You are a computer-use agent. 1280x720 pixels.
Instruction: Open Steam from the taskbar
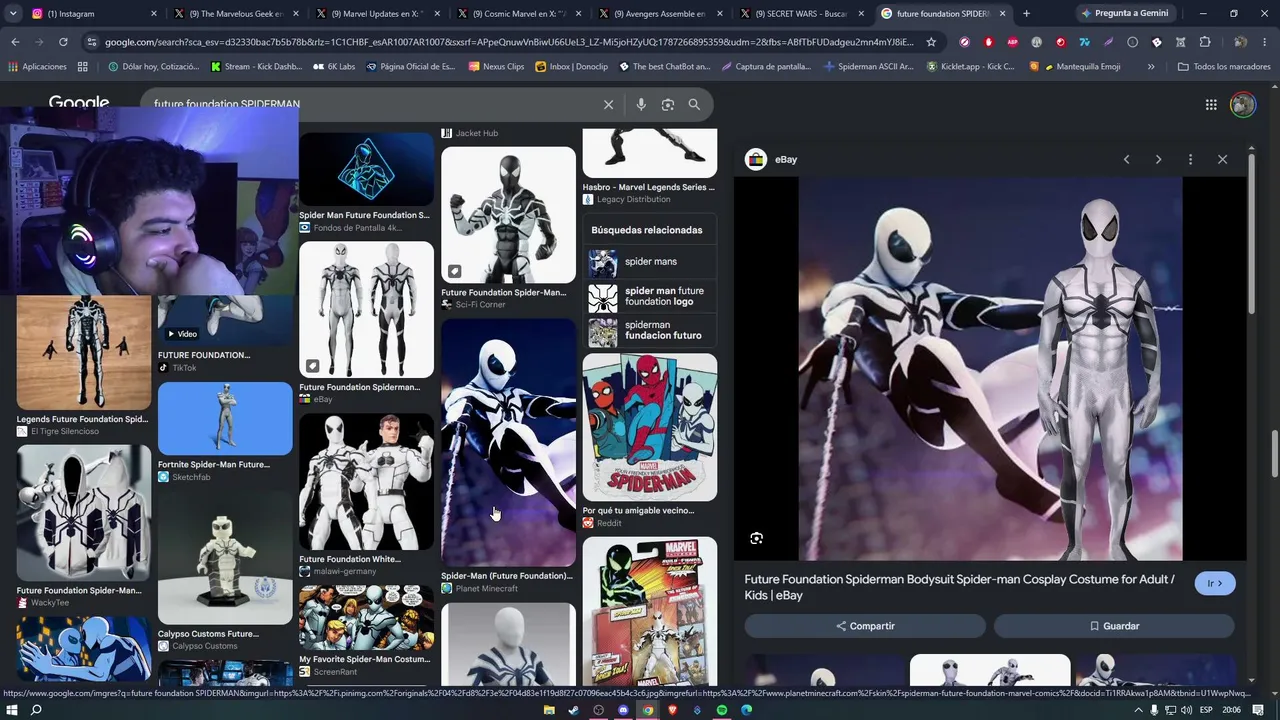point(574,710)
